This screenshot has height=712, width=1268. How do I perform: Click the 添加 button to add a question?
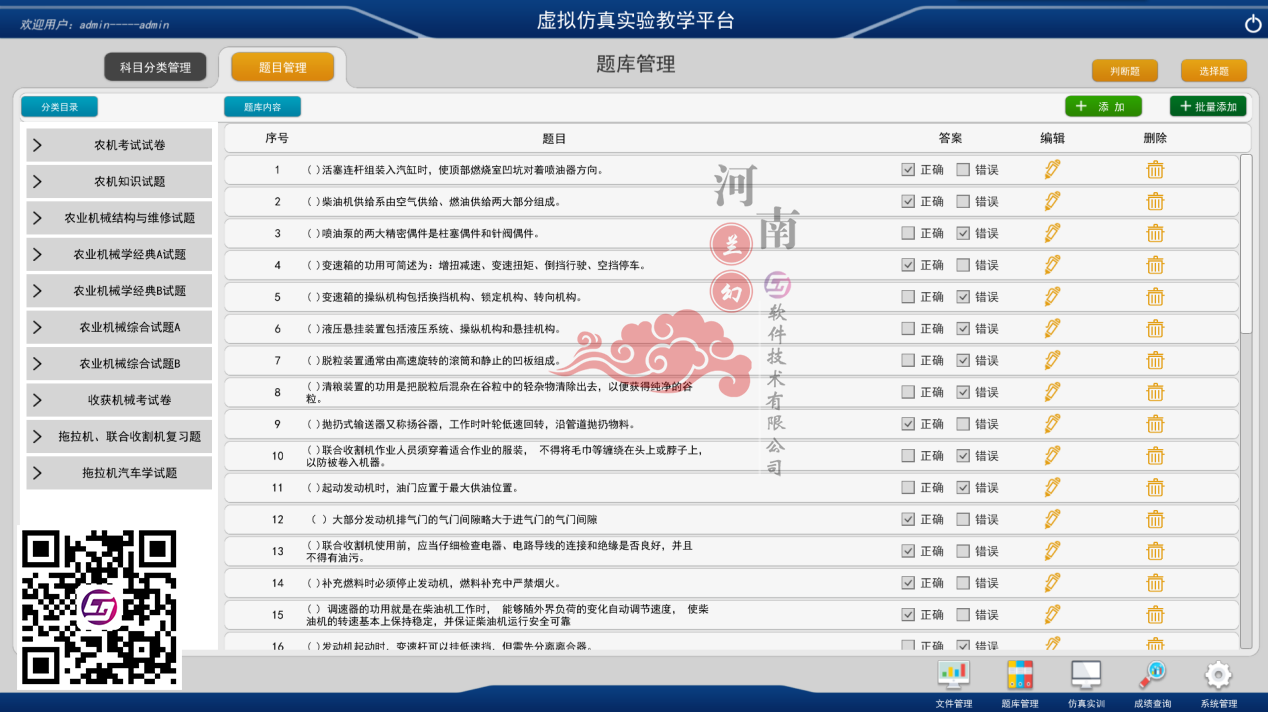(x=1103, y=105)
